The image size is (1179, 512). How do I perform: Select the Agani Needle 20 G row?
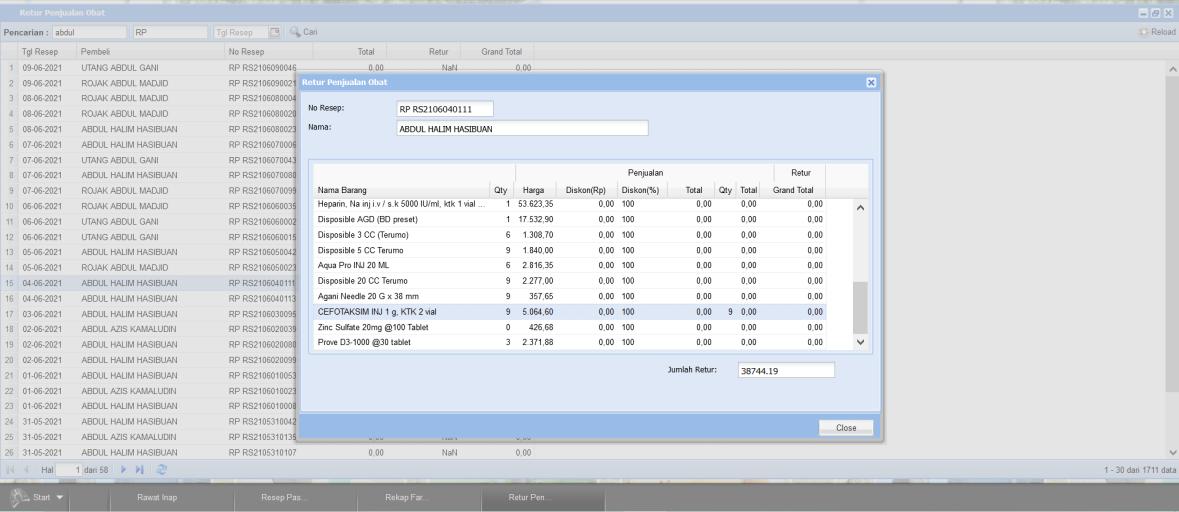tap(570, 296)
